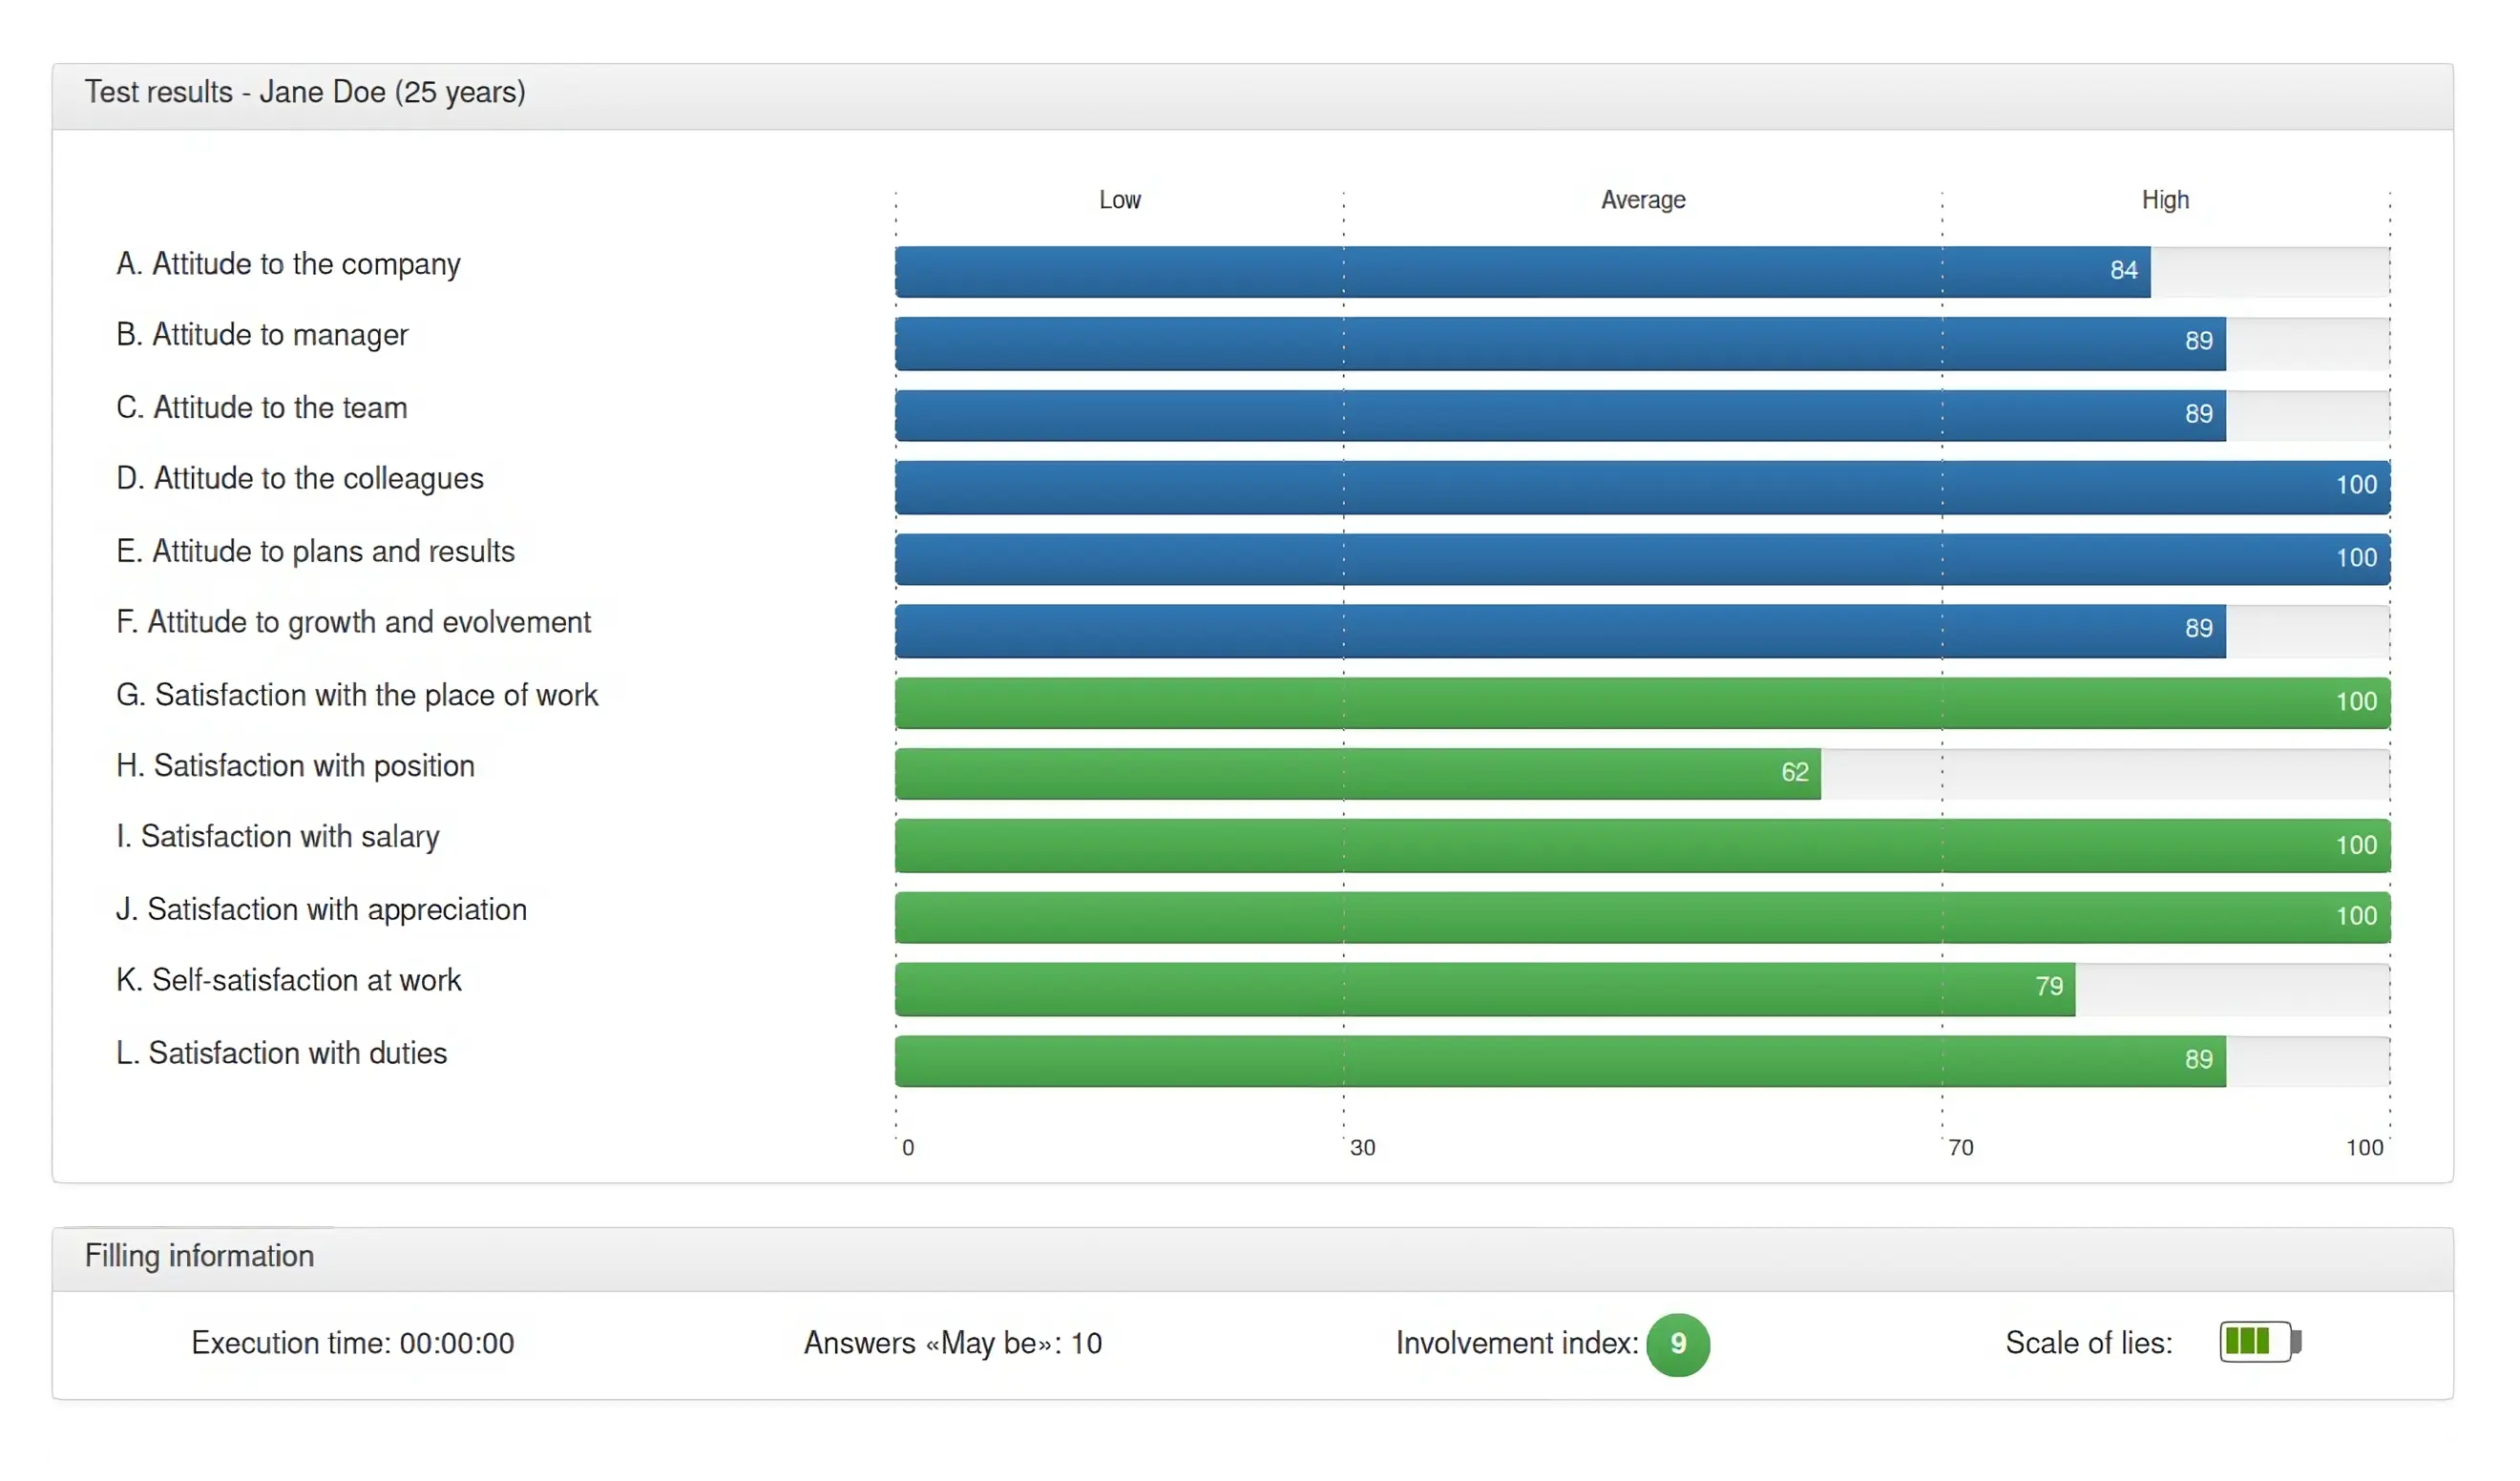The width and height of the screenshot is (2520, 1481).
Task: Select the 'C. Attitude to the team' label
Action: pyautogui.click(x=262, y=408)
